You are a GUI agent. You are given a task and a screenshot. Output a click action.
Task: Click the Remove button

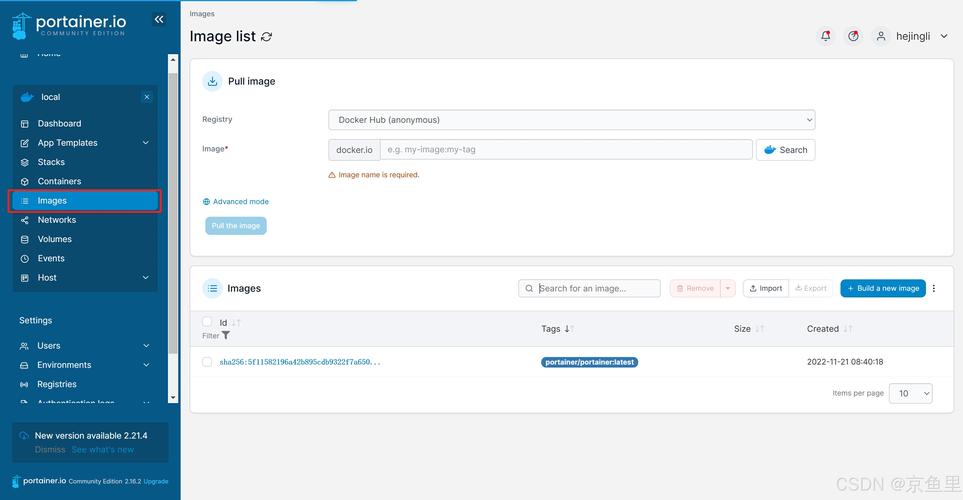point(695,288)
